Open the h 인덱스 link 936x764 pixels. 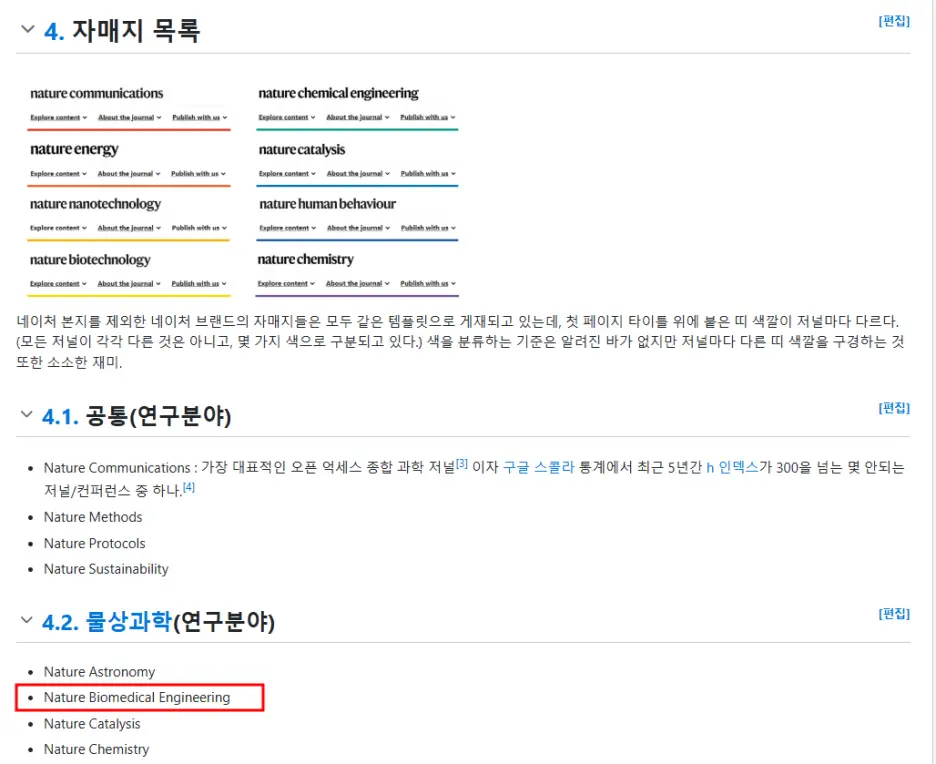(x=732, y=467)
